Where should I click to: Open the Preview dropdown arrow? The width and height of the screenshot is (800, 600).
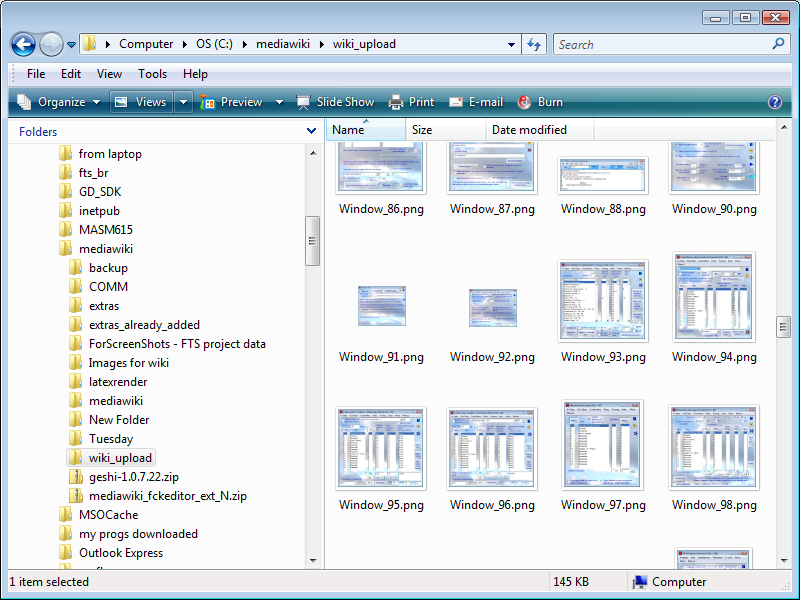(279, 102)
